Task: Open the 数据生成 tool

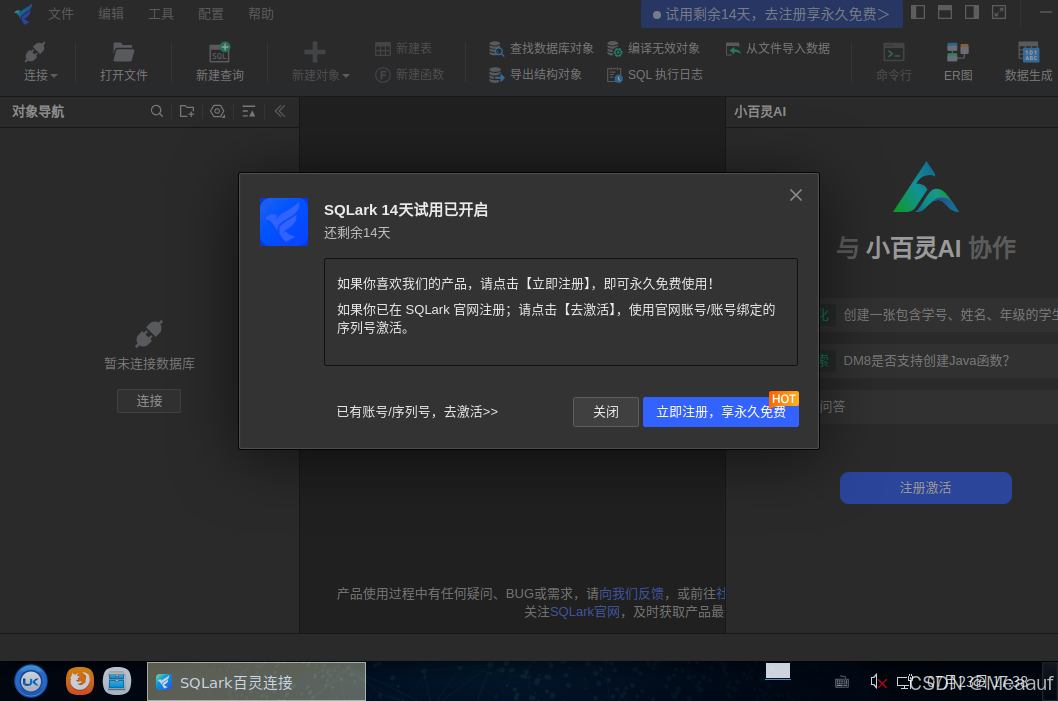Action: coord(1028,61)
